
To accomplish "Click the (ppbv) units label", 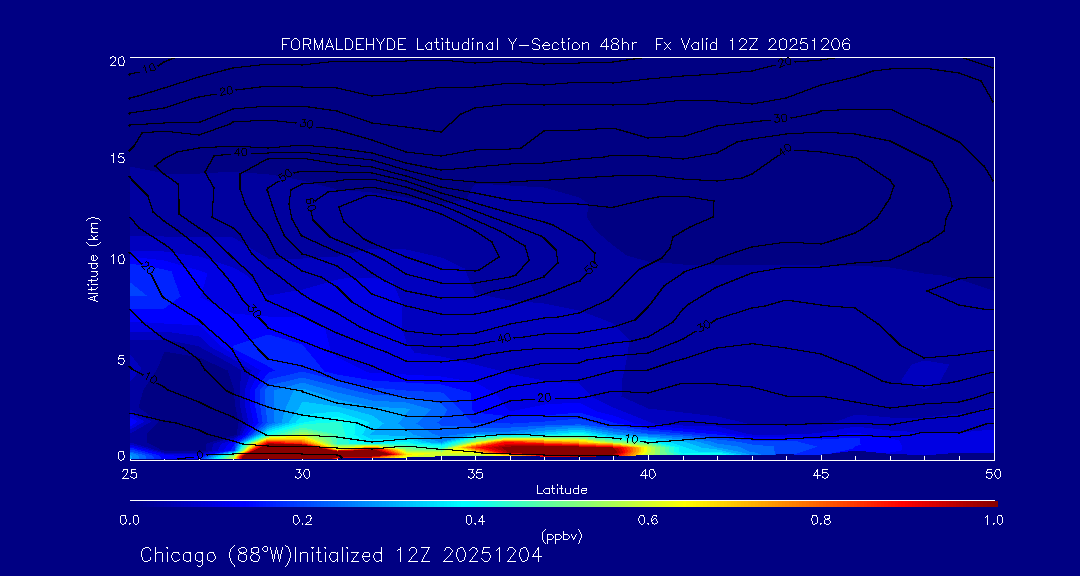I will 561,536.
